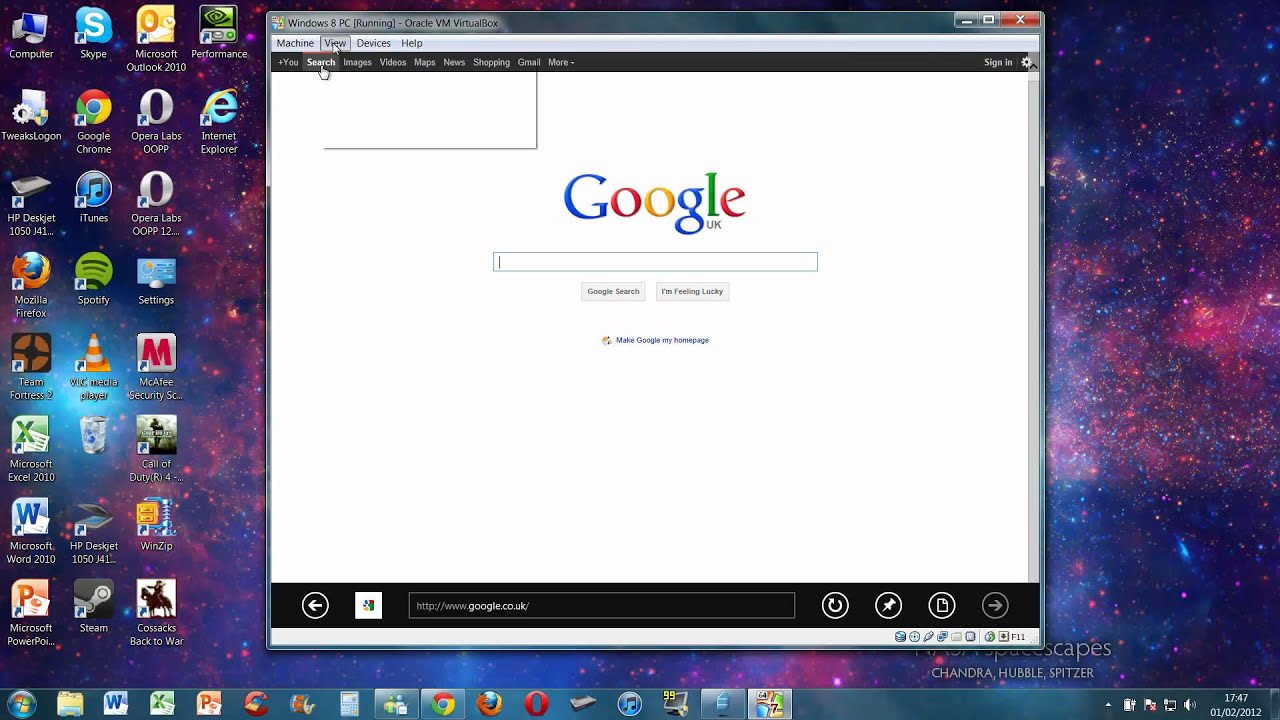Open Google Chrome desktop shortcut
The width and height of the screenshot is (1280, 720).
pos(93,121)
